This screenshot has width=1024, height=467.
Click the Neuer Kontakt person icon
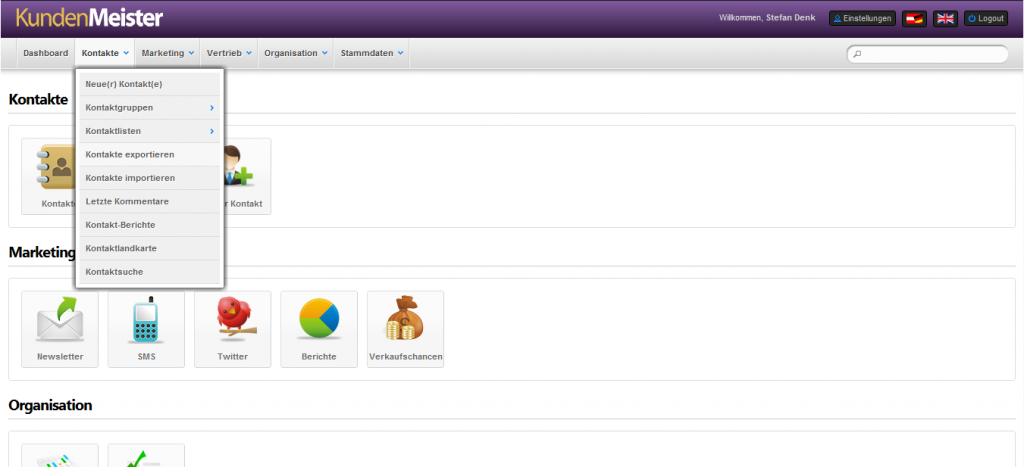[247, 176]
